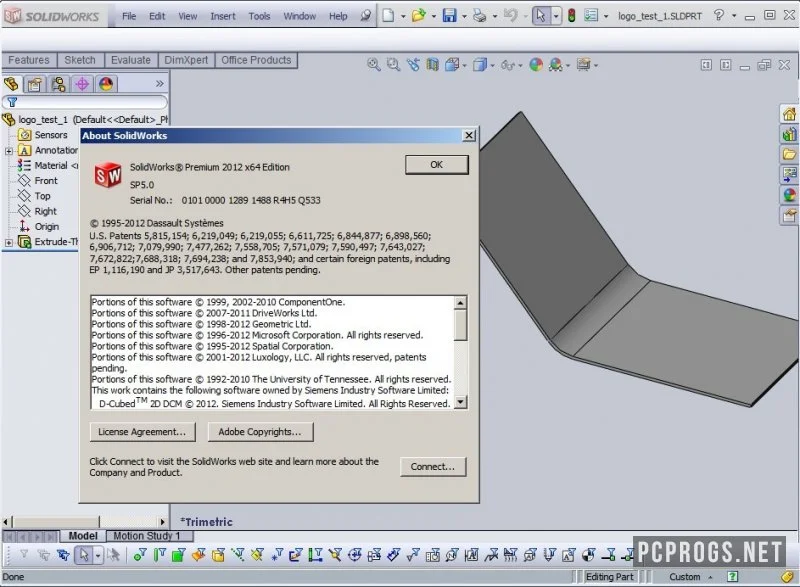
Task: Open the PropertyManager tab icon
Action: pyautogui.click(x=35, y=84)
